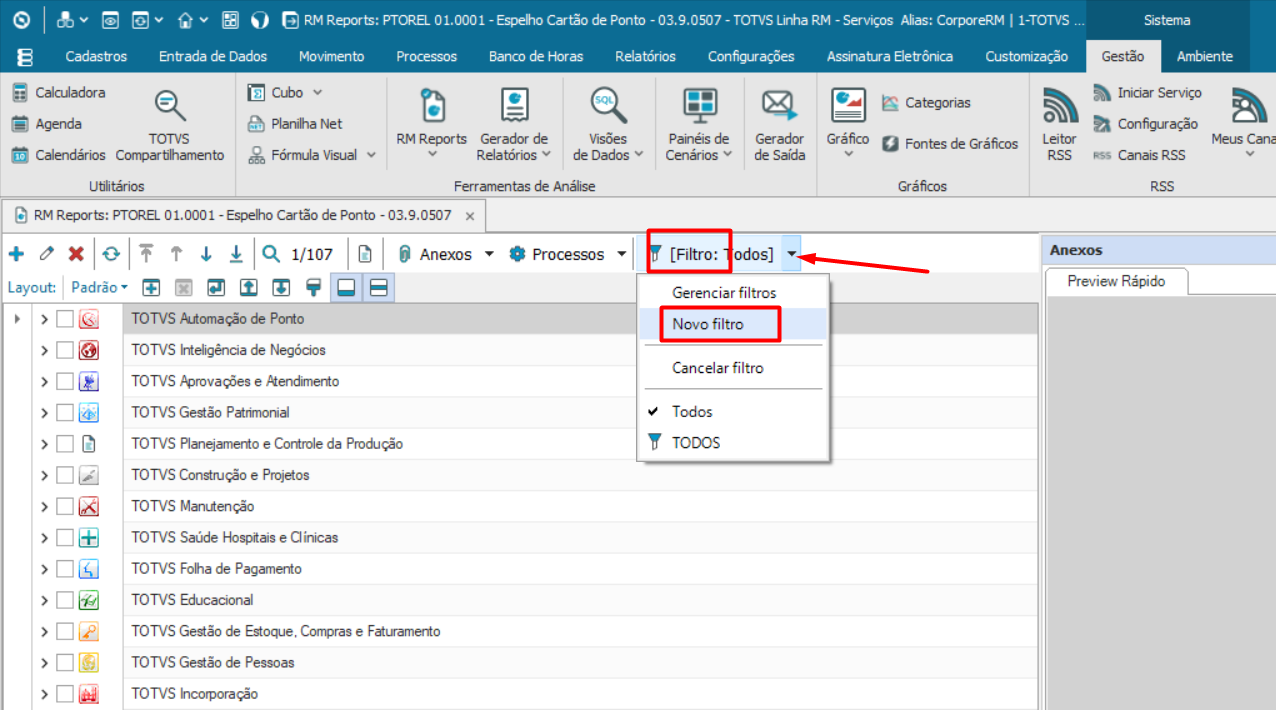Expand TOTVS Construção e Projetos node
The width and height of the screenshot is (1276, 710).
click(44, 475)
